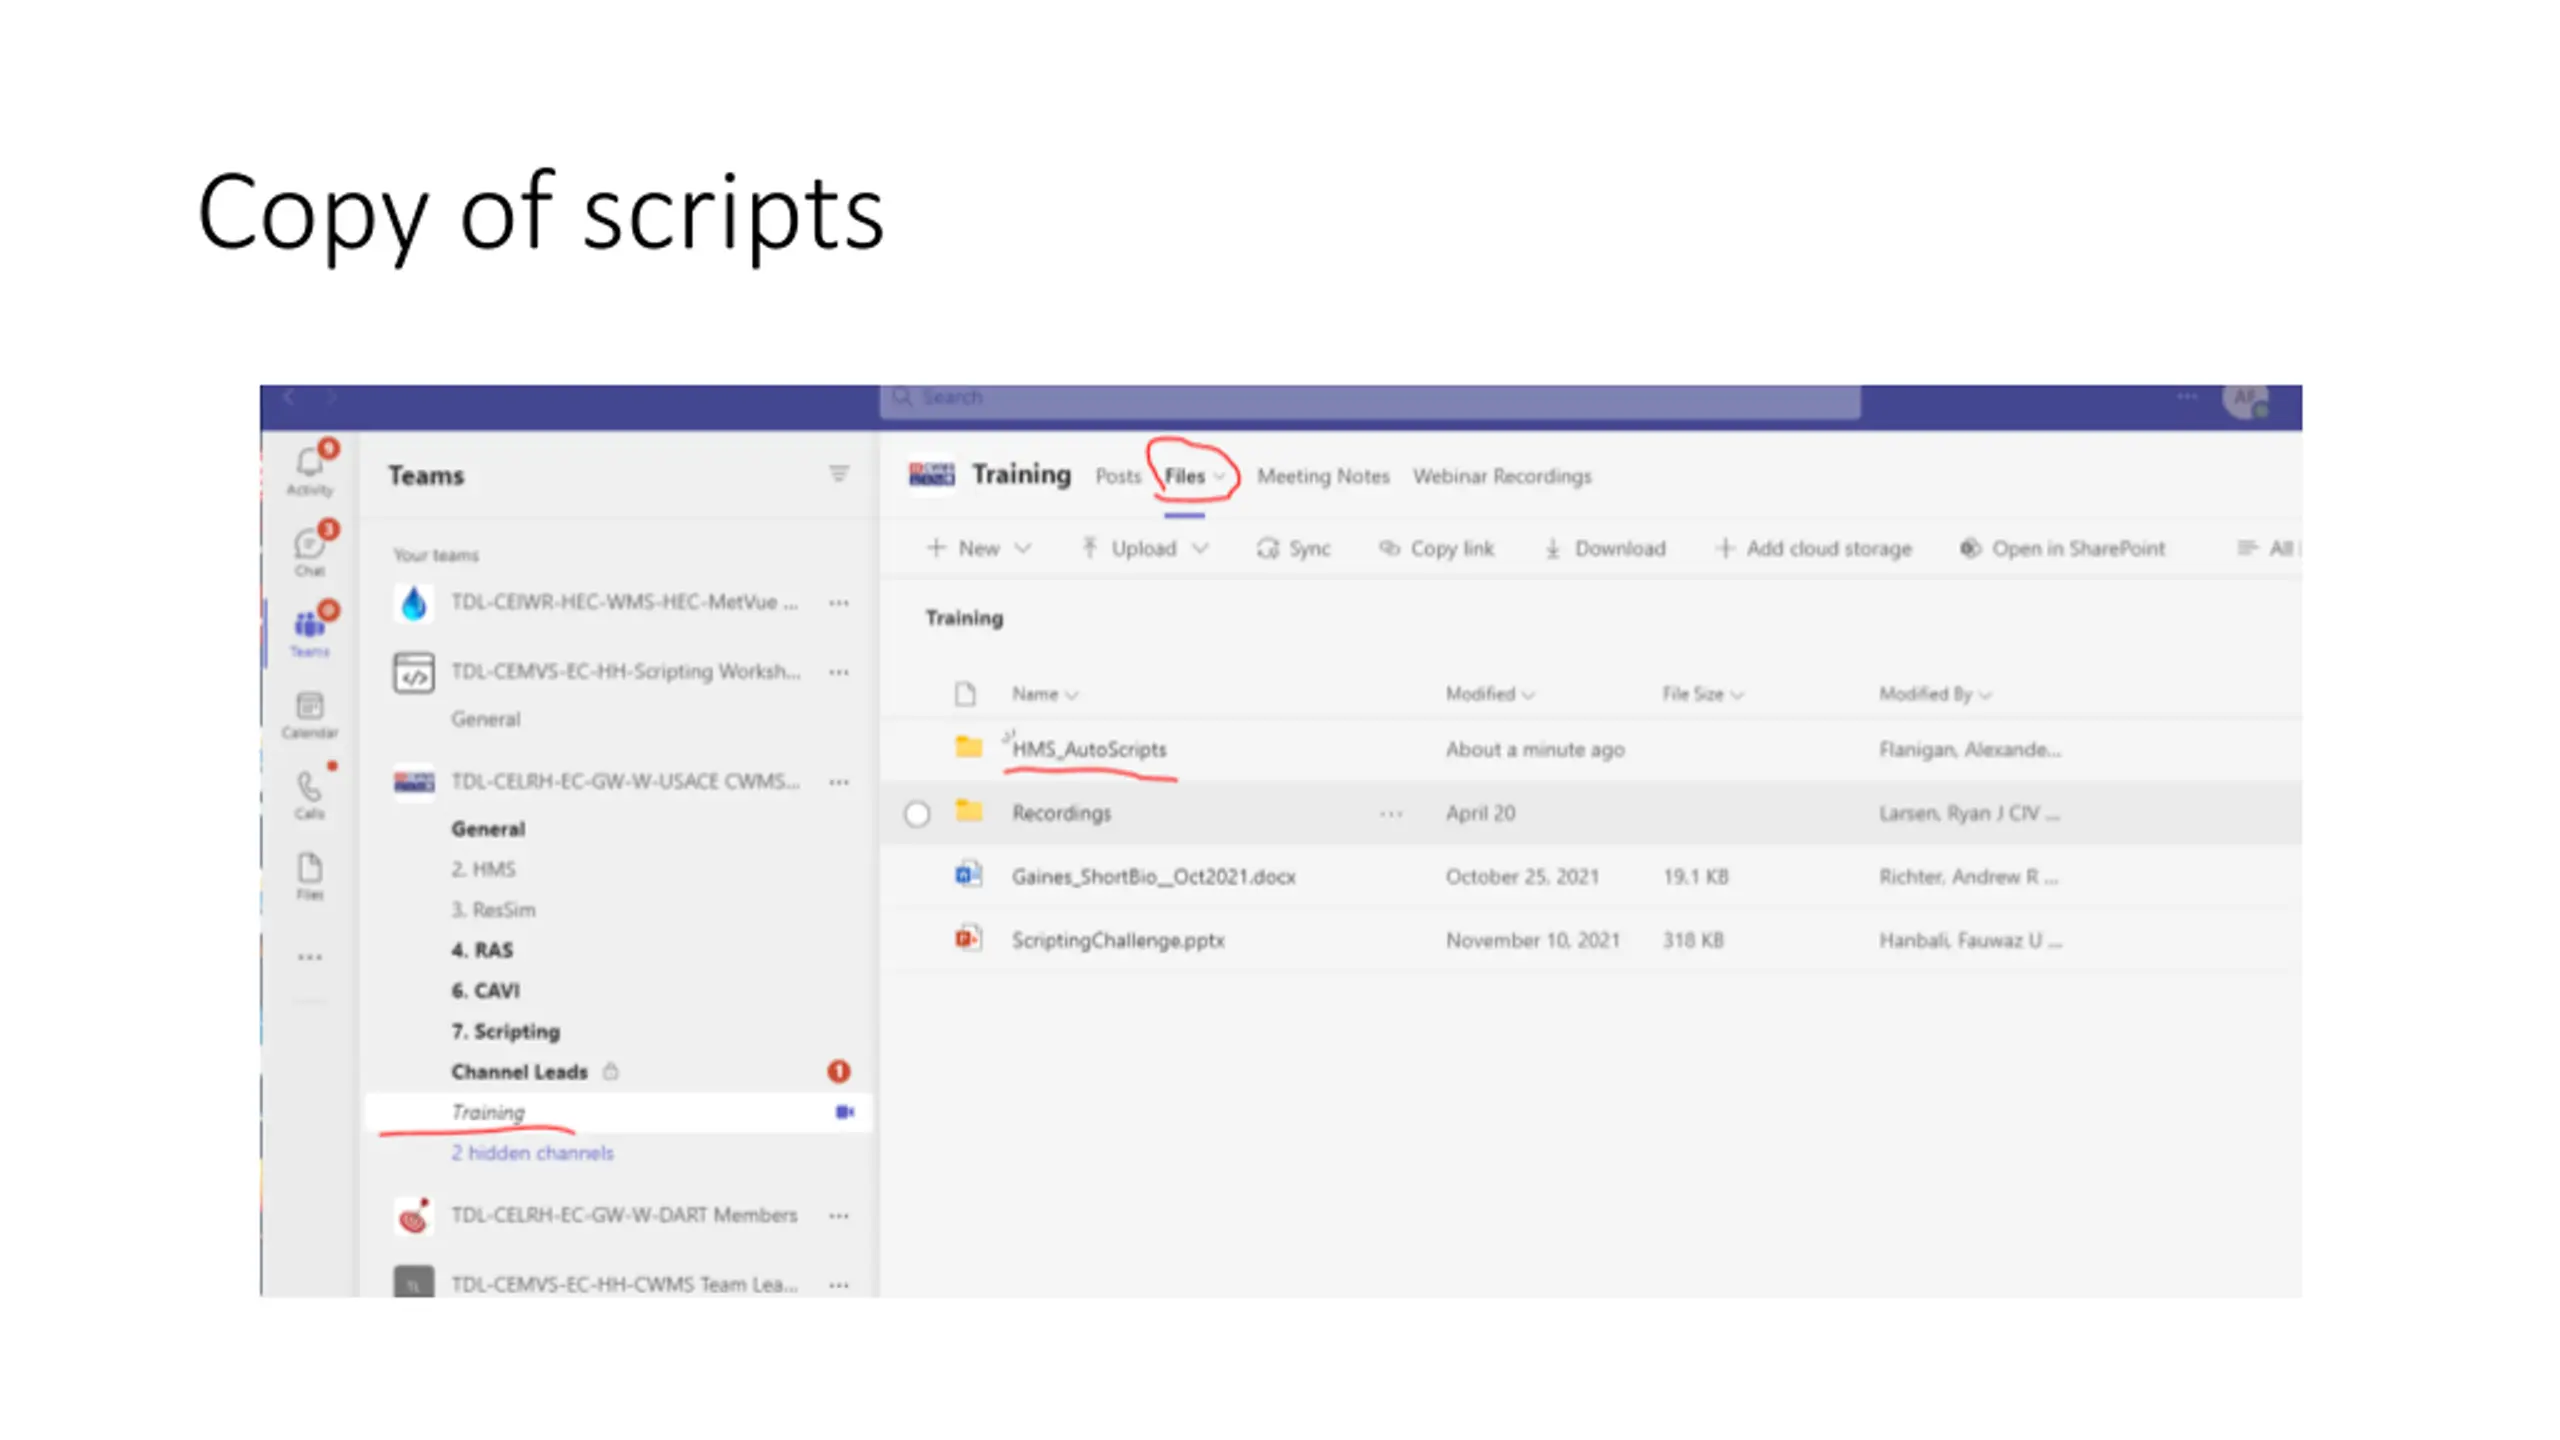
Task: Sort by the File Size column header
Action: point(1702,694)
